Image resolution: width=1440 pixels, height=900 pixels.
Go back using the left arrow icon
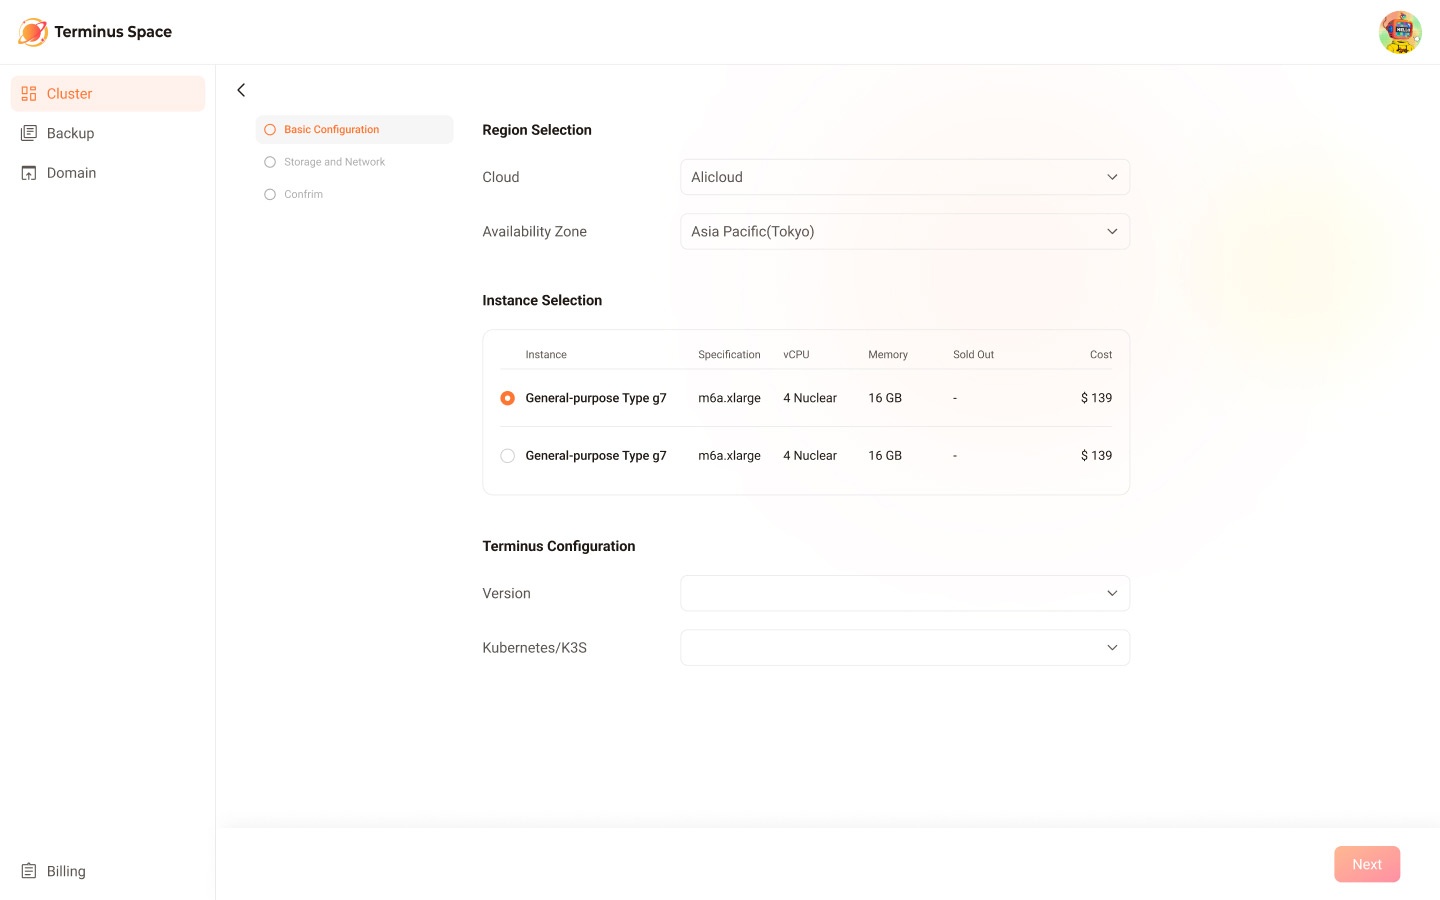tap(241, 90)
